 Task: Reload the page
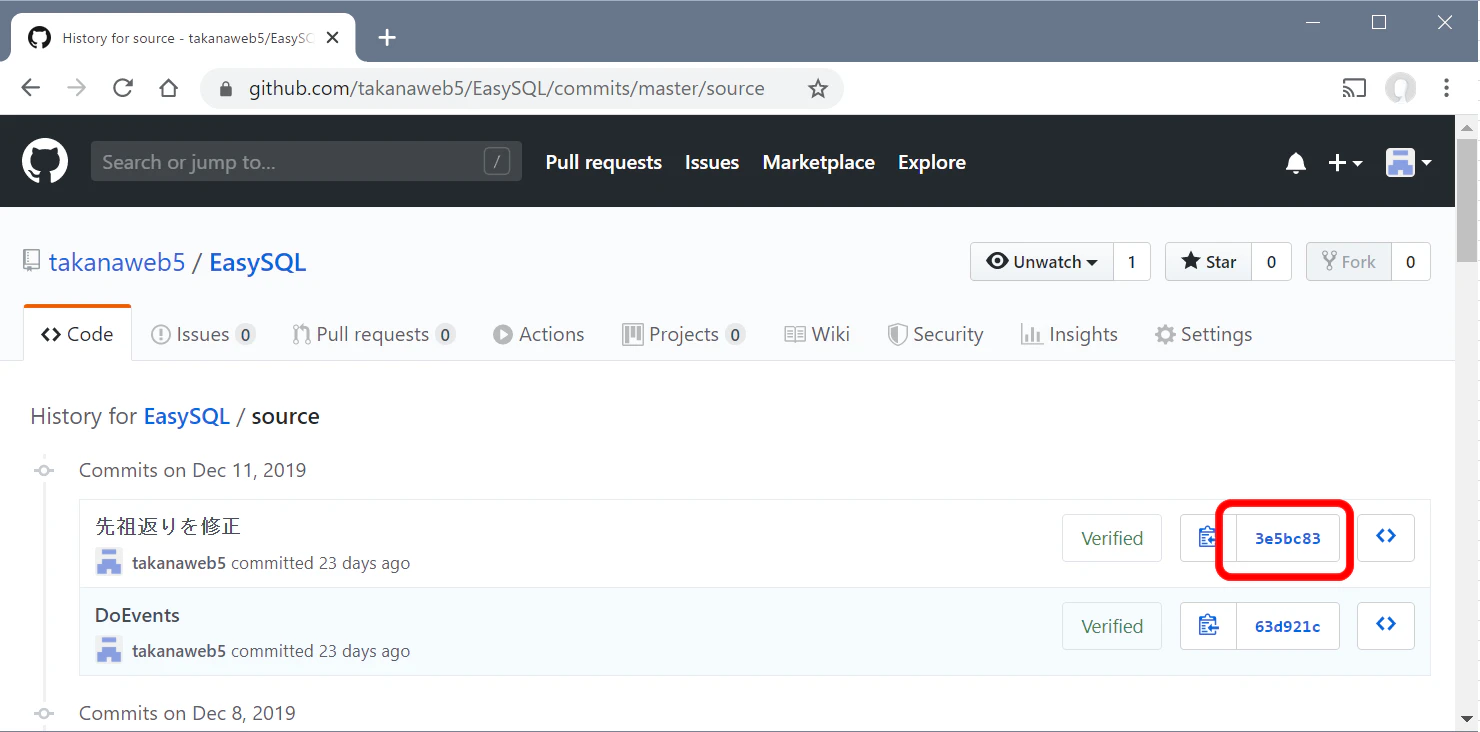pyautogui.click(x=123, y=88)
